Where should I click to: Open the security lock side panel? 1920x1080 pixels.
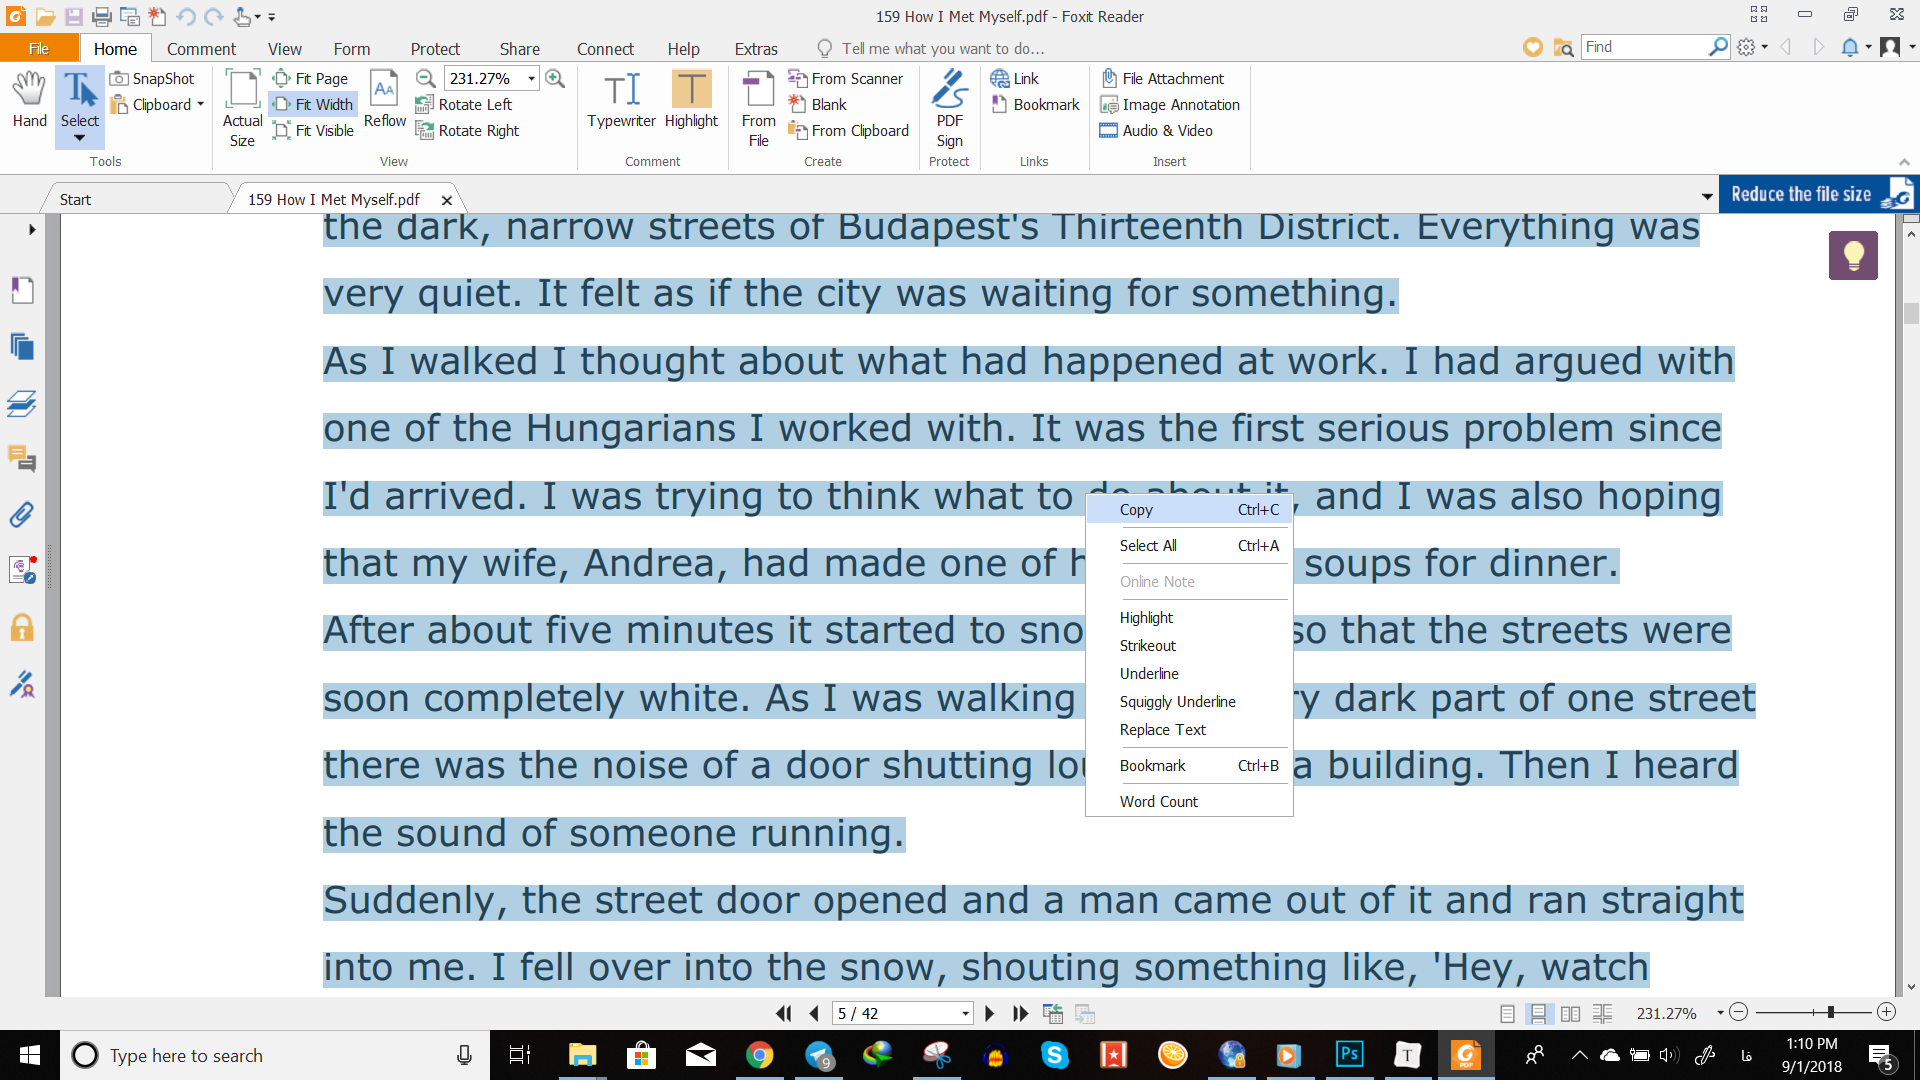tap(22, 627)
